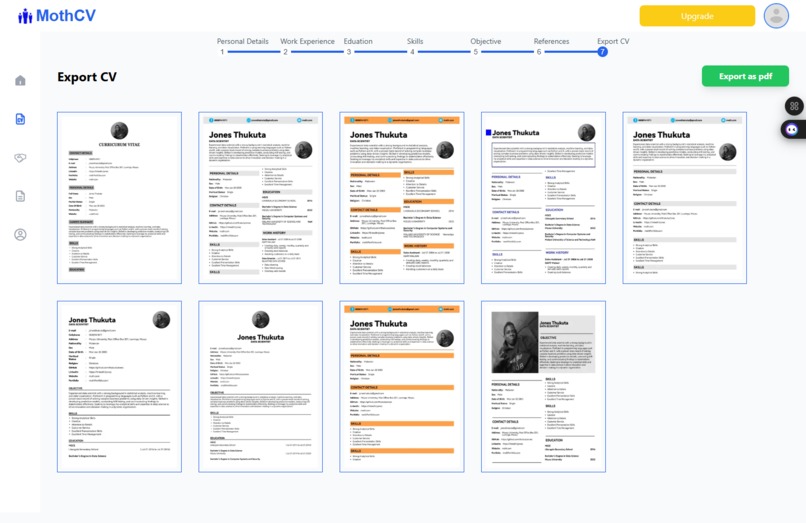
Task: Click step number 1 marker
Action: [222, 52]
